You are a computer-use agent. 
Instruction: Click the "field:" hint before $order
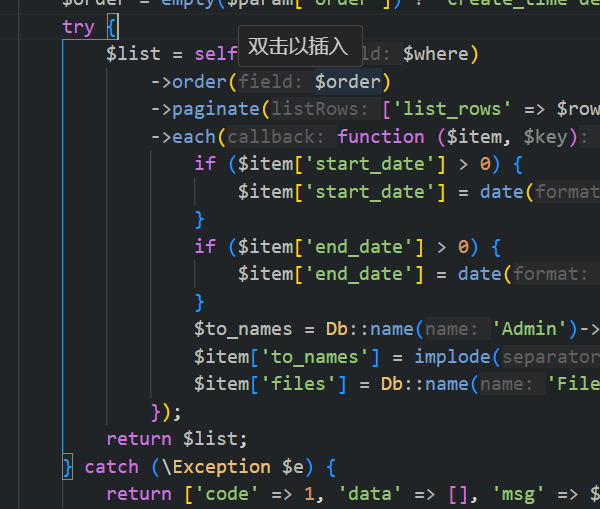pos(273,81)
